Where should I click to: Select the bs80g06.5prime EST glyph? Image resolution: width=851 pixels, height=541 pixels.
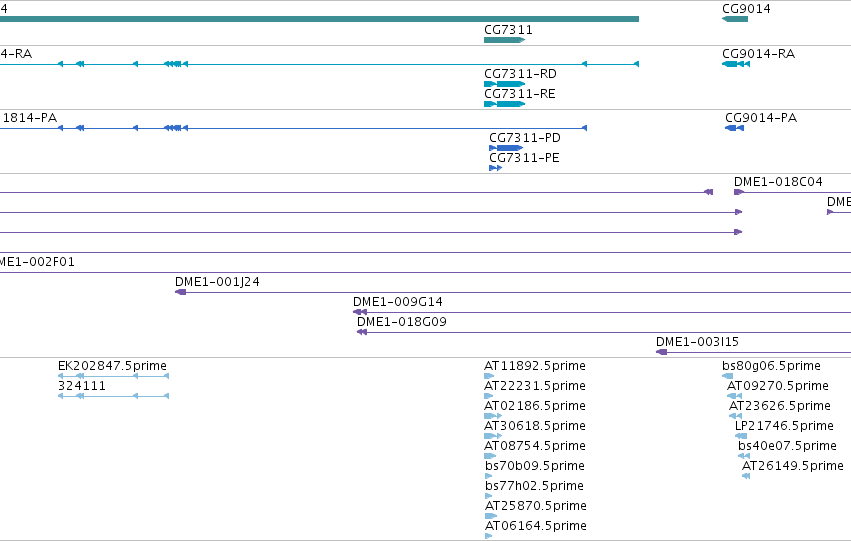[x=727, y=376]
